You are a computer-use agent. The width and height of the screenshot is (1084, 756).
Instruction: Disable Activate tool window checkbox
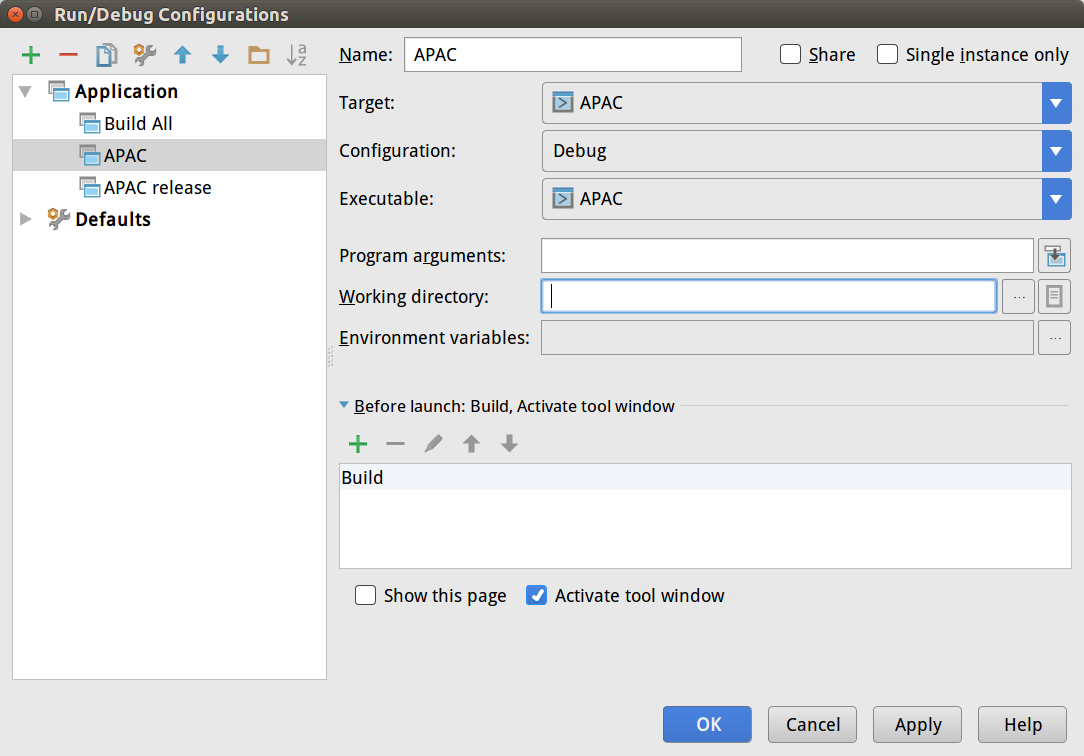(537, 596)
